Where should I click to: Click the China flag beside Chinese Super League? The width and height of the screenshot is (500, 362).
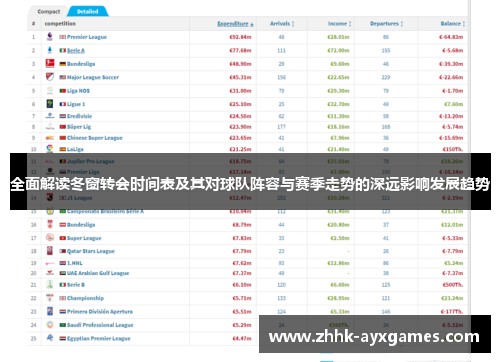tap(63, 138)
